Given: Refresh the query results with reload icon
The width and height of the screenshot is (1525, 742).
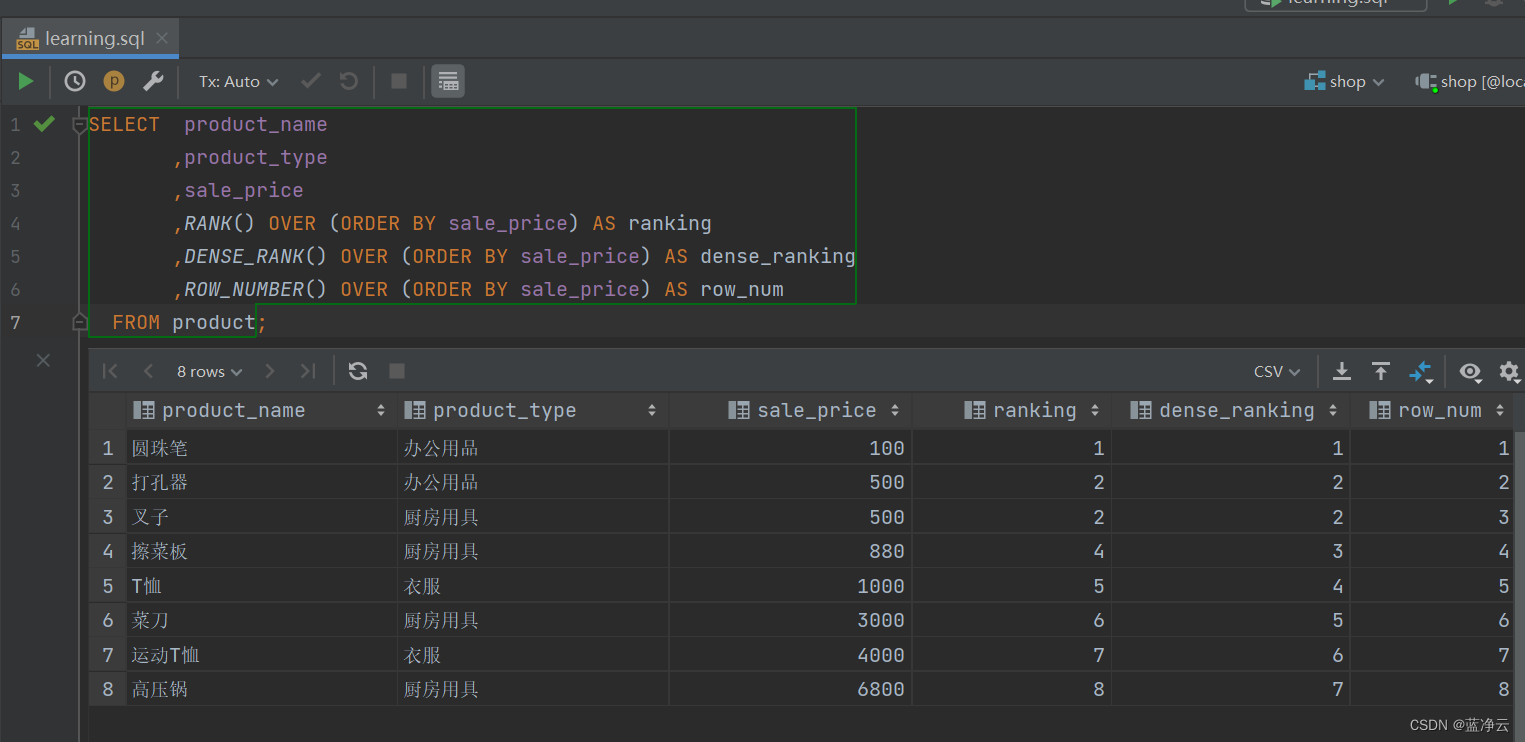Looking at the screenshot, I should tap(357, 370).
